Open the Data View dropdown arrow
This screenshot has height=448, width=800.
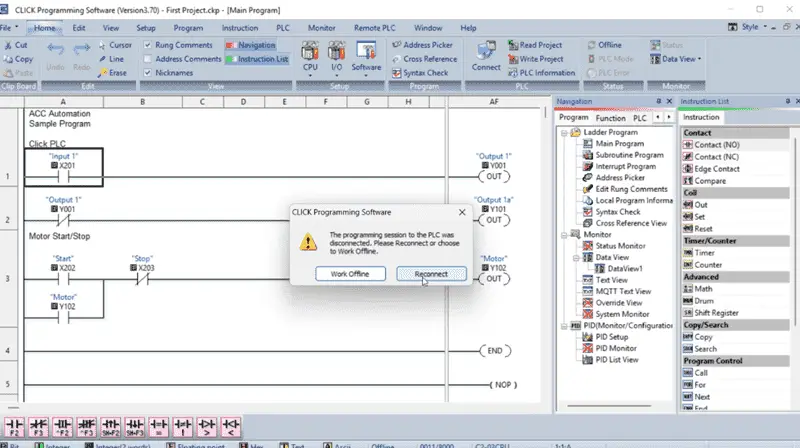point(699,59)
